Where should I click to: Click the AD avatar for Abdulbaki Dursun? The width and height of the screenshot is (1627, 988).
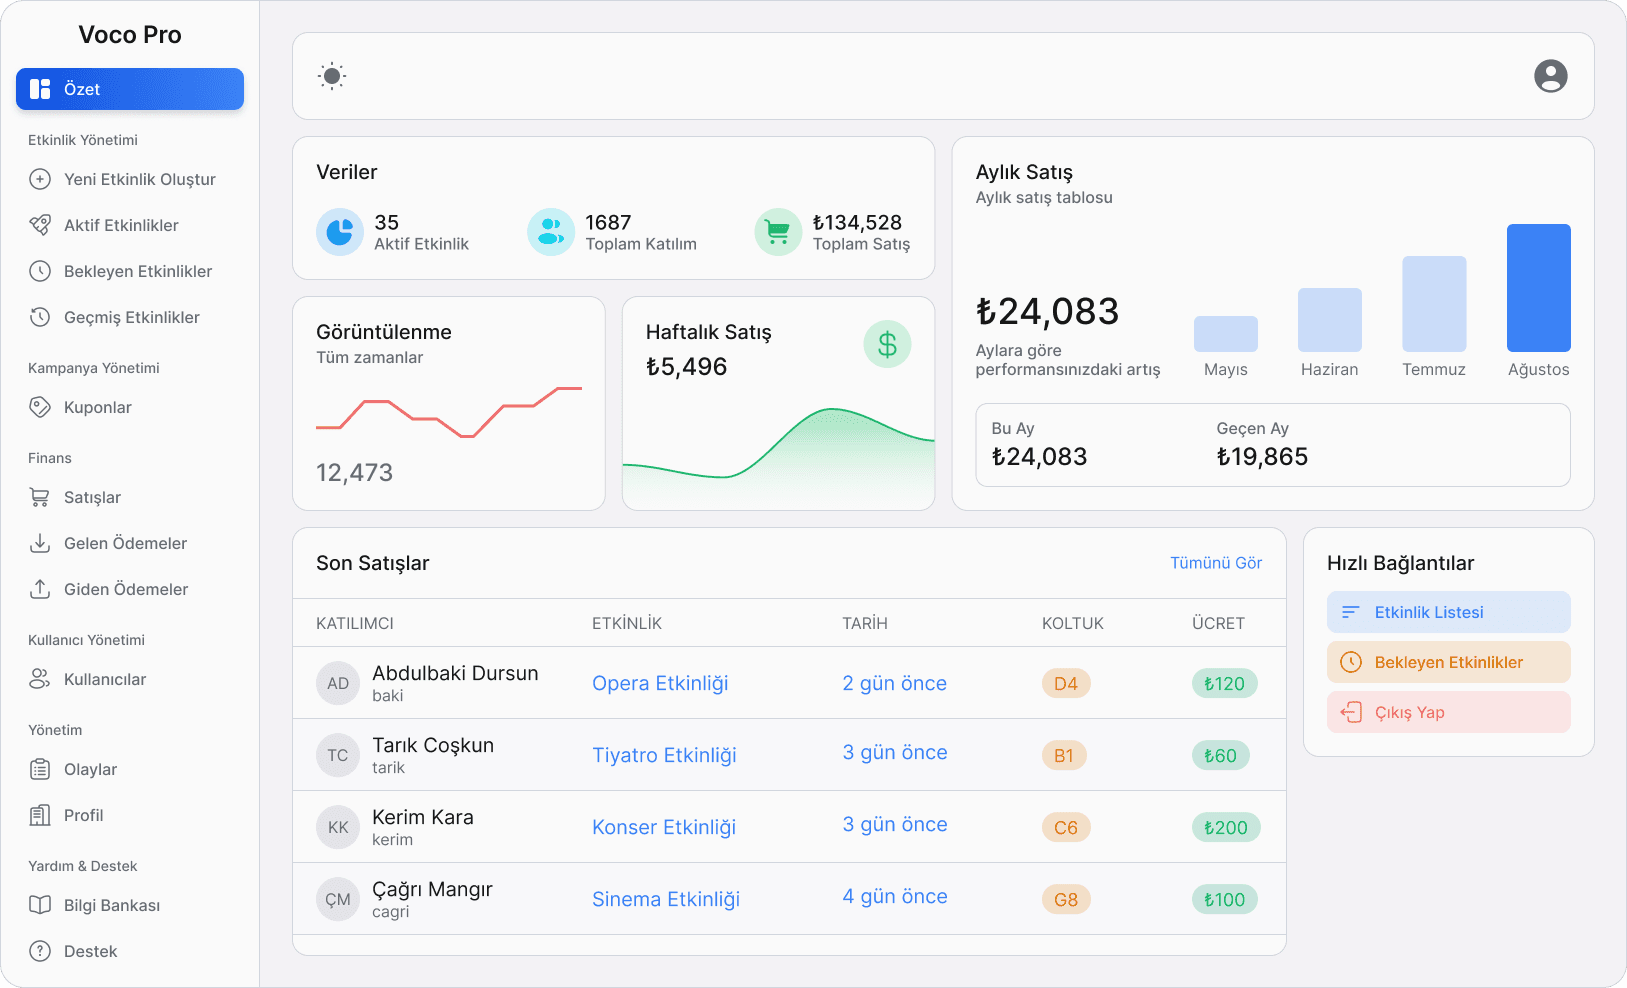(338, 684)
